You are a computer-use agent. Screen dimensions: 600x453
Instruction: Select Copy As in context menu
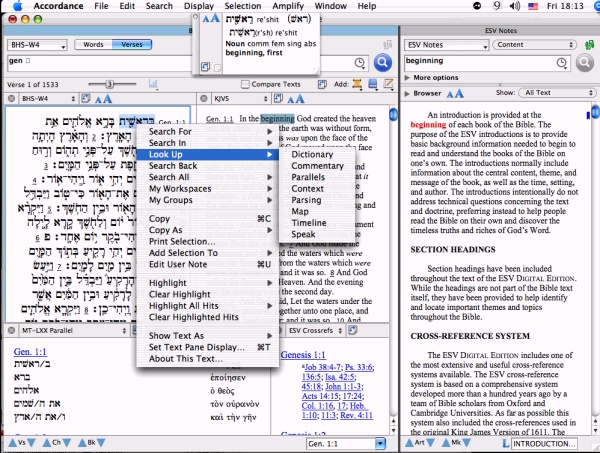point(207,230)
